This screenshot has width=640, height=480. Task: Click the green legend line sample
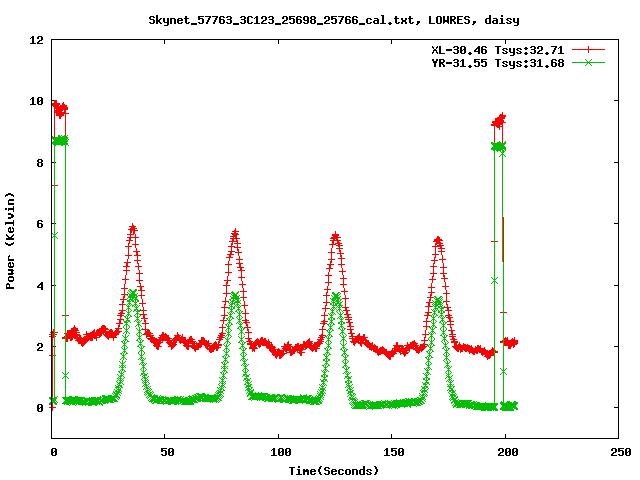tap(588, 62)
